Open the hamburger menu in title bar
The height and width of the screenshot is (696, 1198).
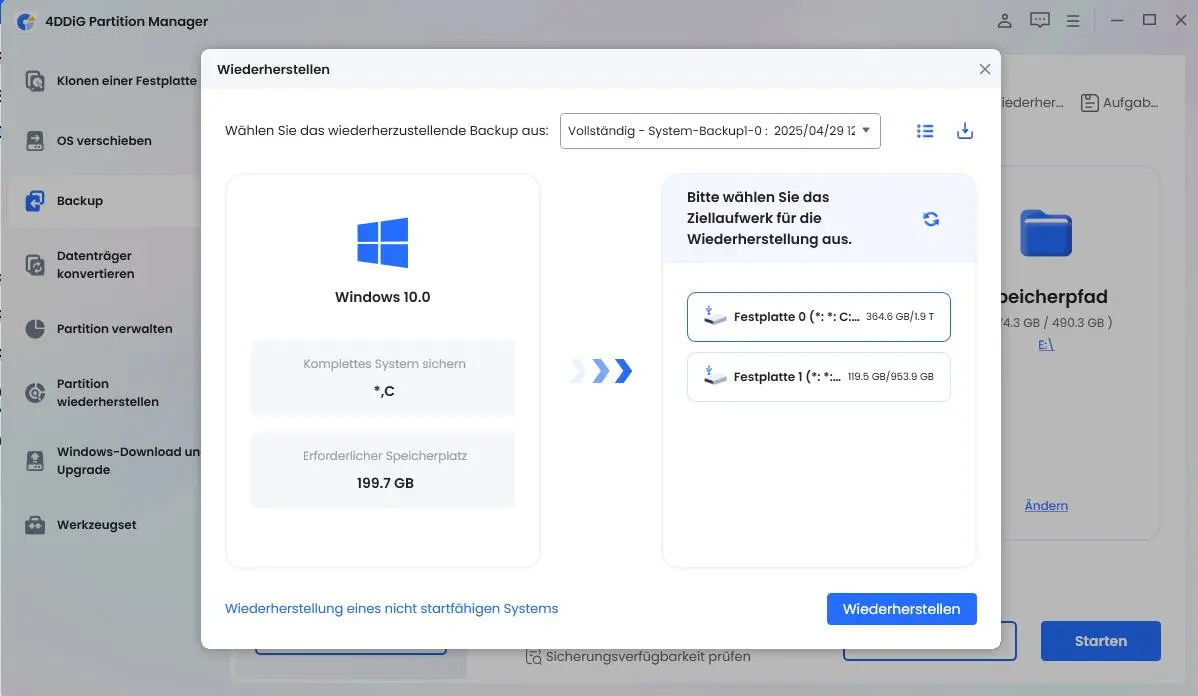[1073, 21]
